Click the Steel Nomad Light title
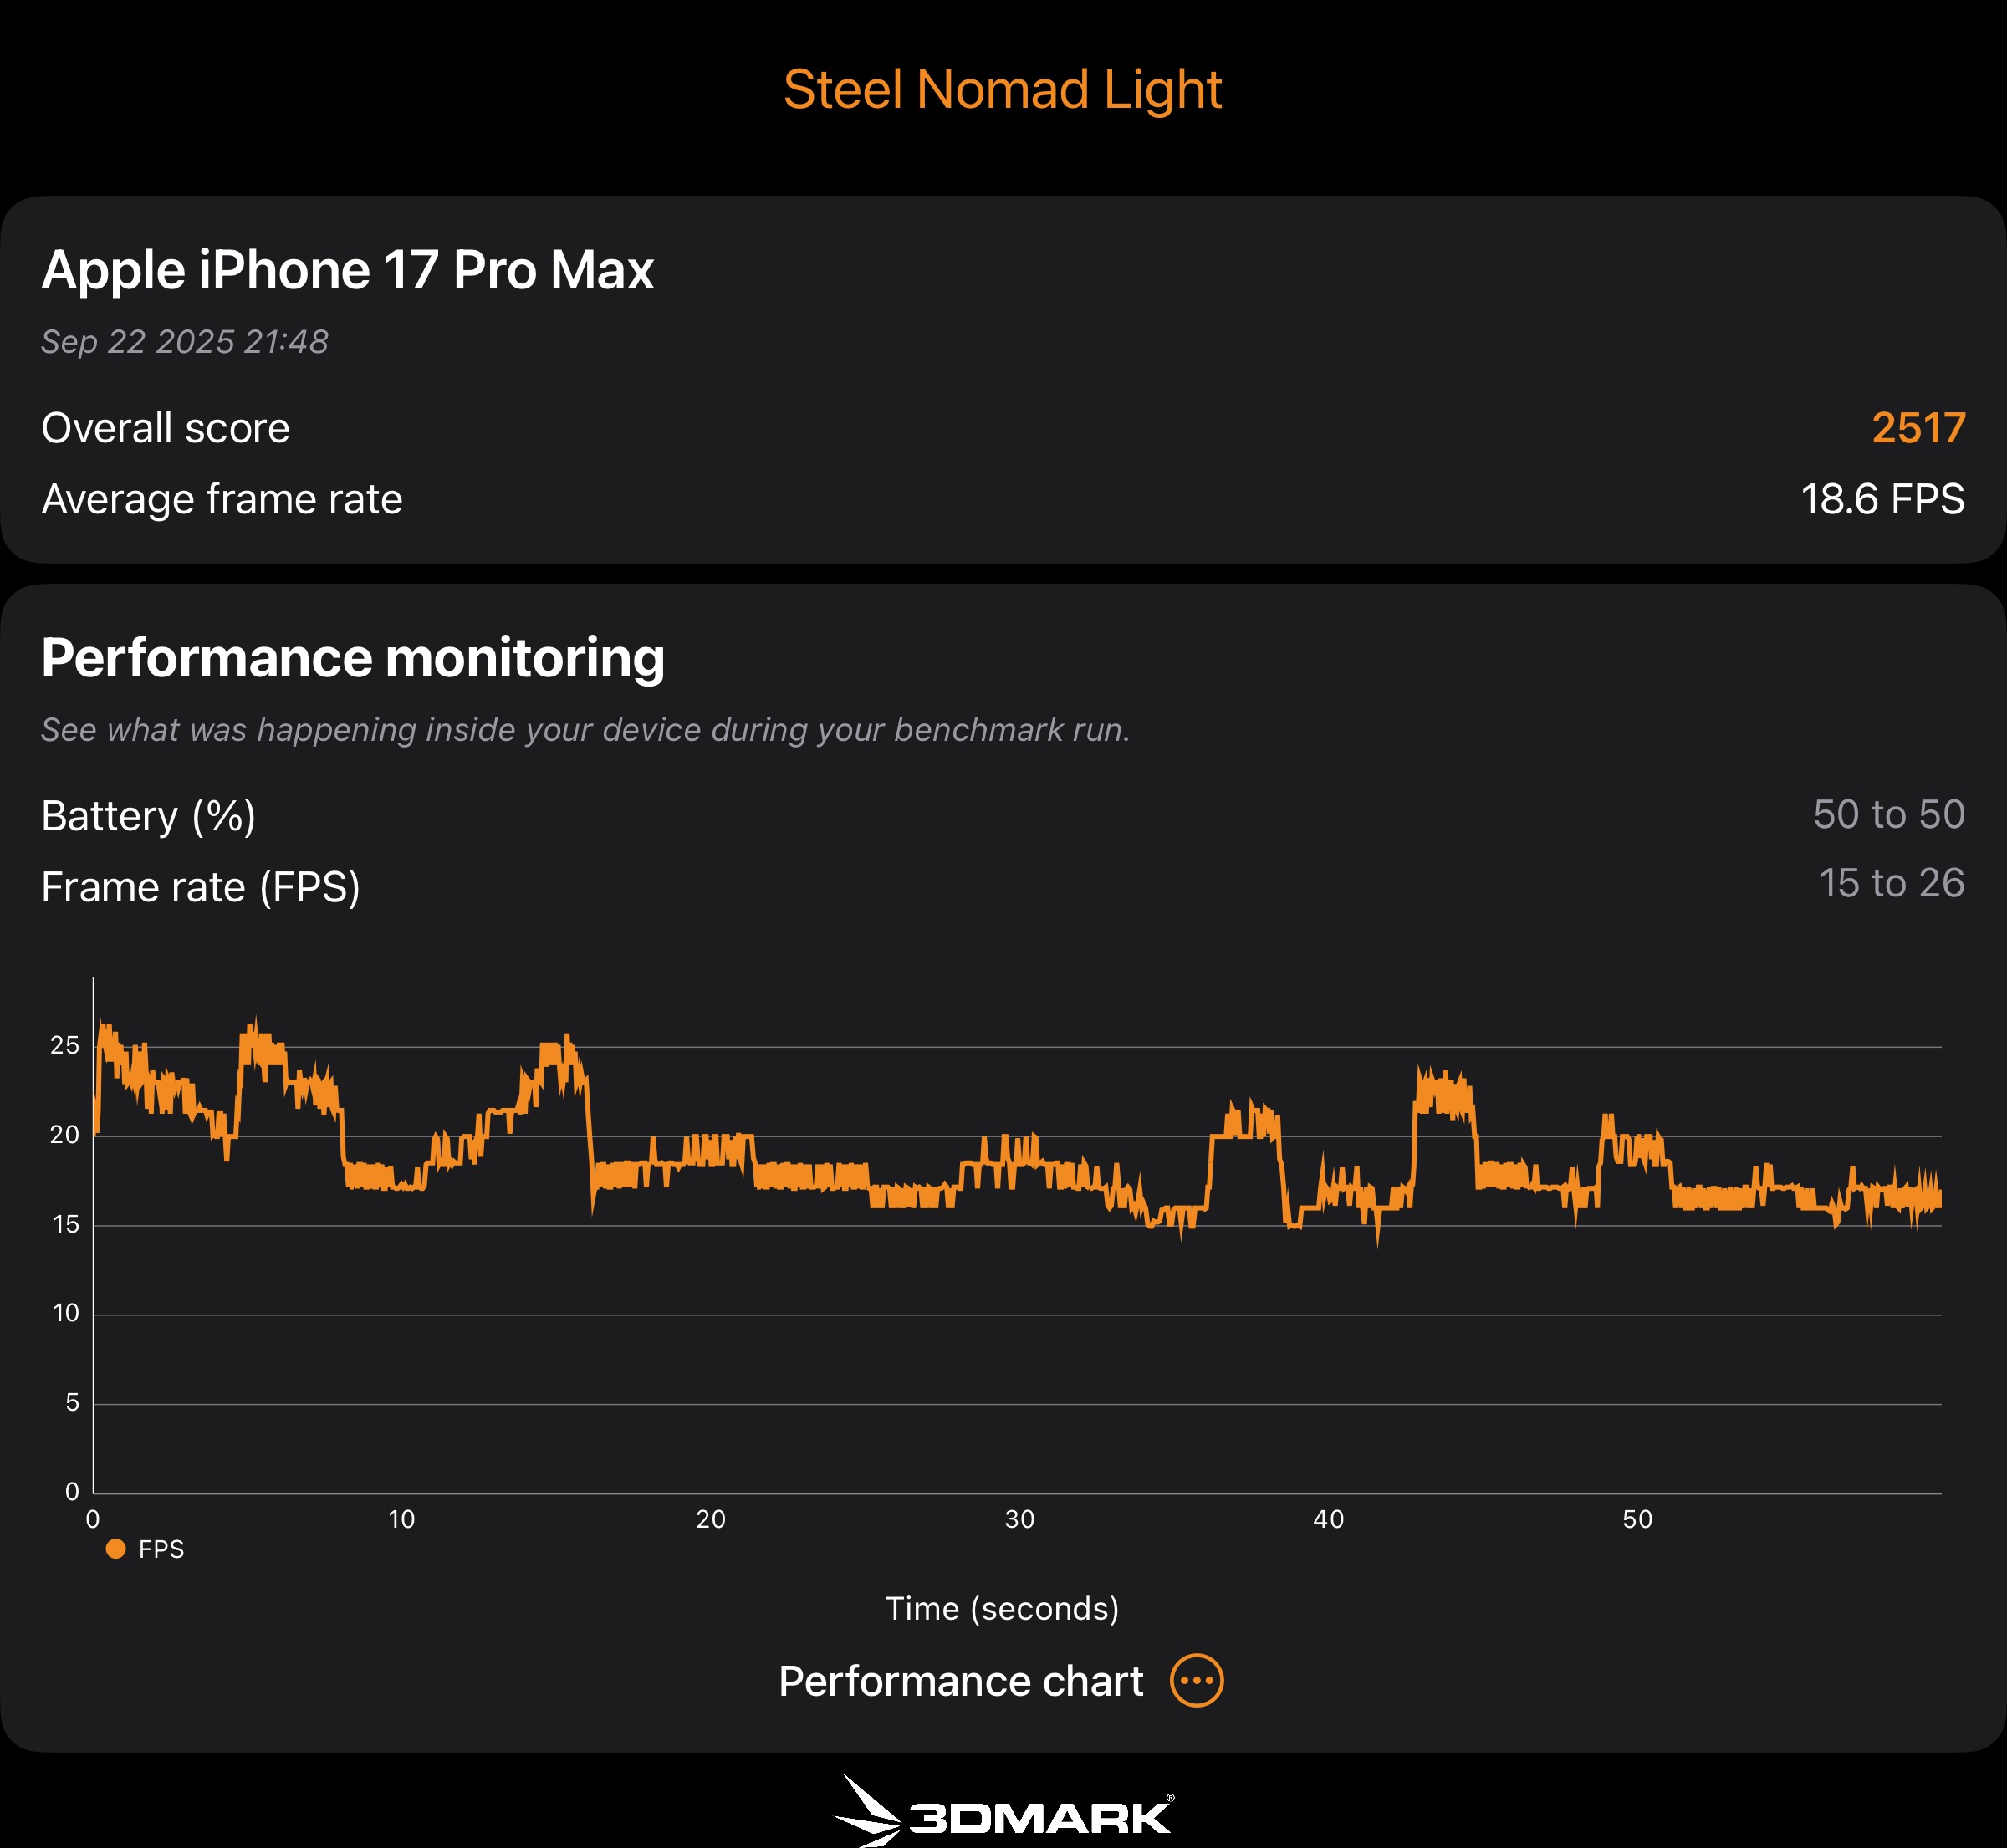The image size is (2007, 1848). coord(1002,89)
